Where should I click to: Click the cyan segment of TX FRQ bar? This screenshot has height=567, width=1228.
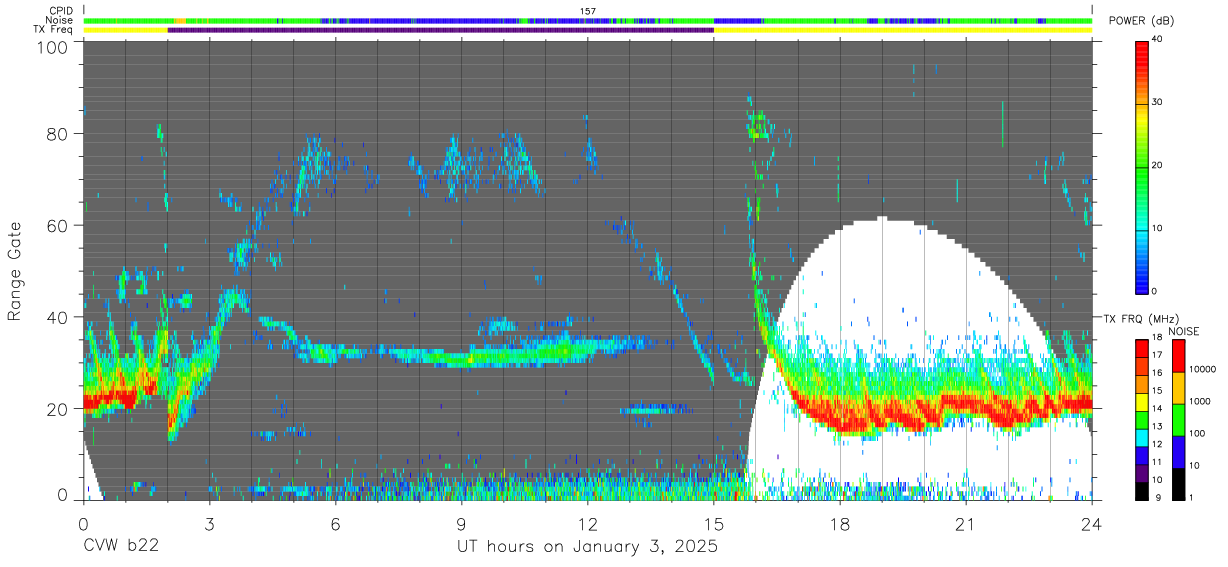[x=1142, y=438]
